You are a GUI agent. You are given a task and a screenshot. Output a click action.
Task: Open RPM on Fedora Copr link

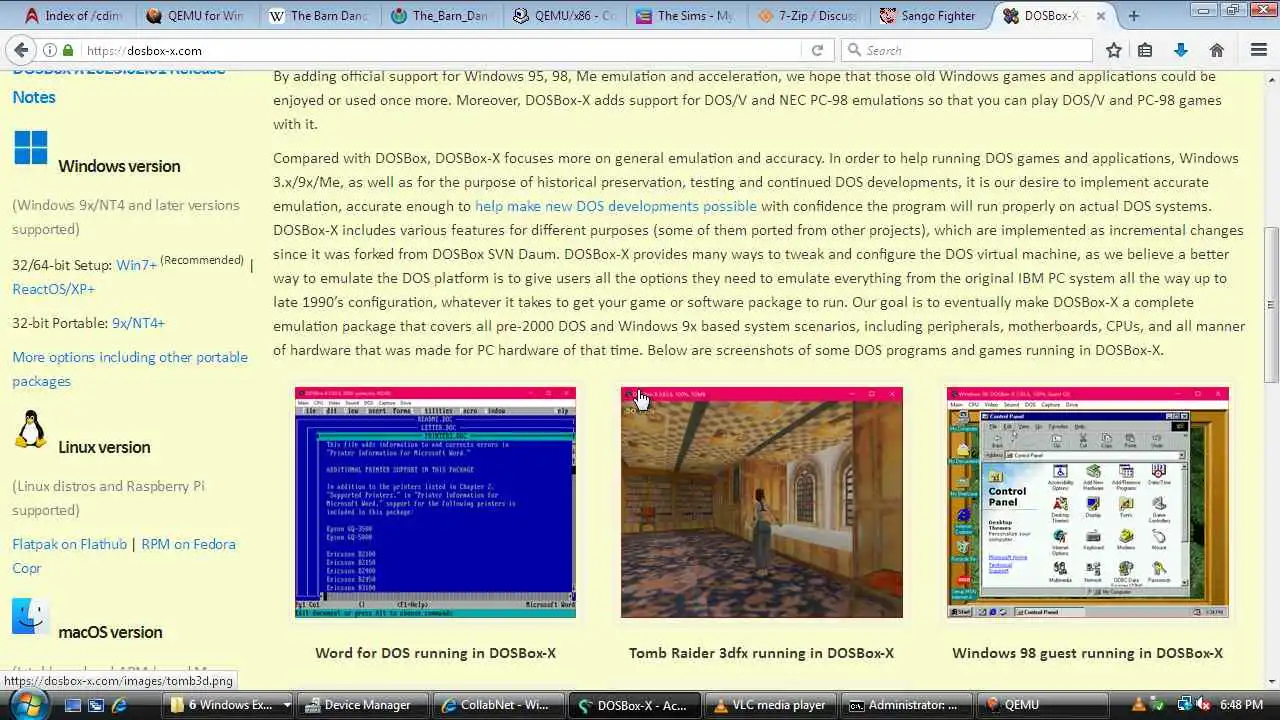click(124, 556)
